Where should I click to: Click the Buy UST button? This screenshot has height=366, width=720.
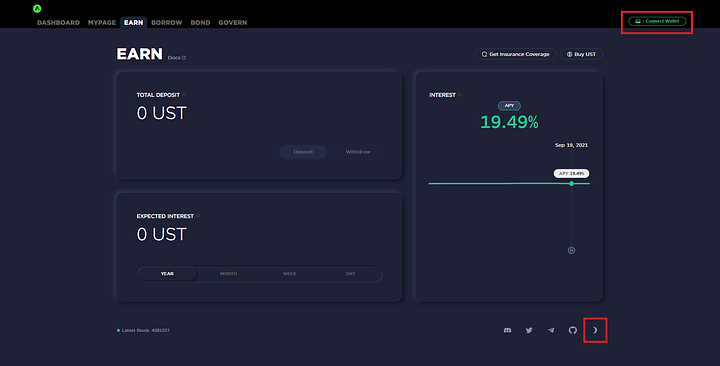581,54
